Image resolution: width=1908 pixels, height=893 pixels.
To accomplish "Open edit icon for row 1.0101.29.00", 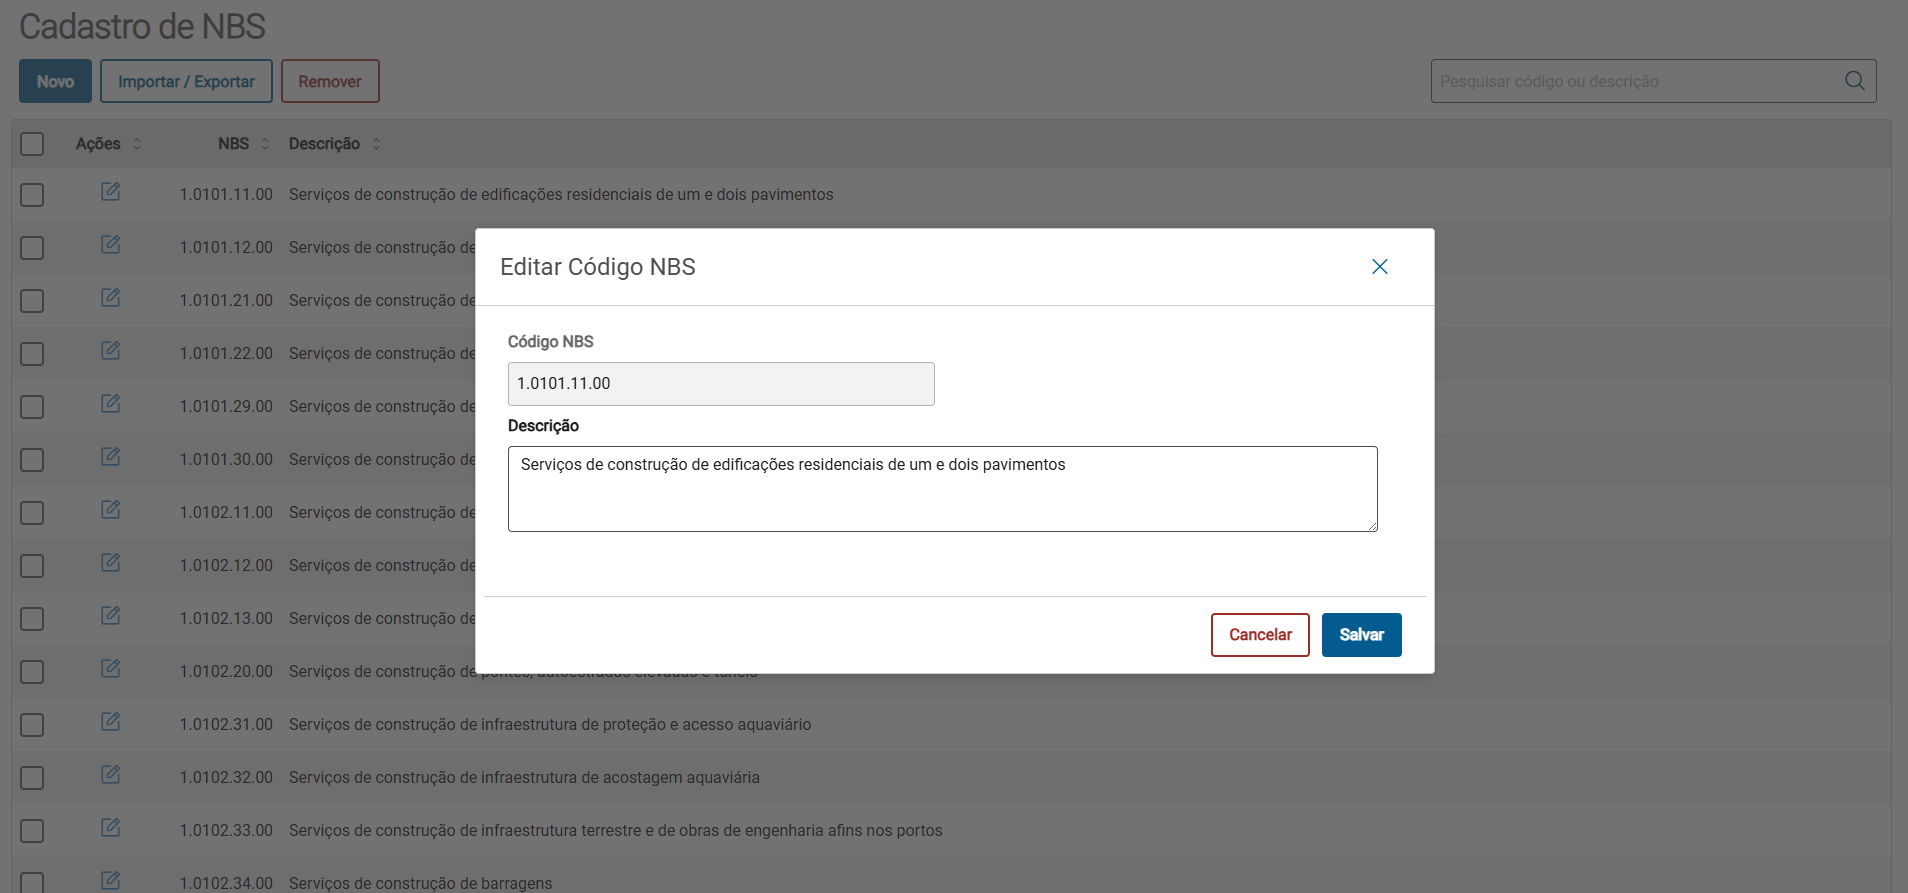I will coord(110,404).
